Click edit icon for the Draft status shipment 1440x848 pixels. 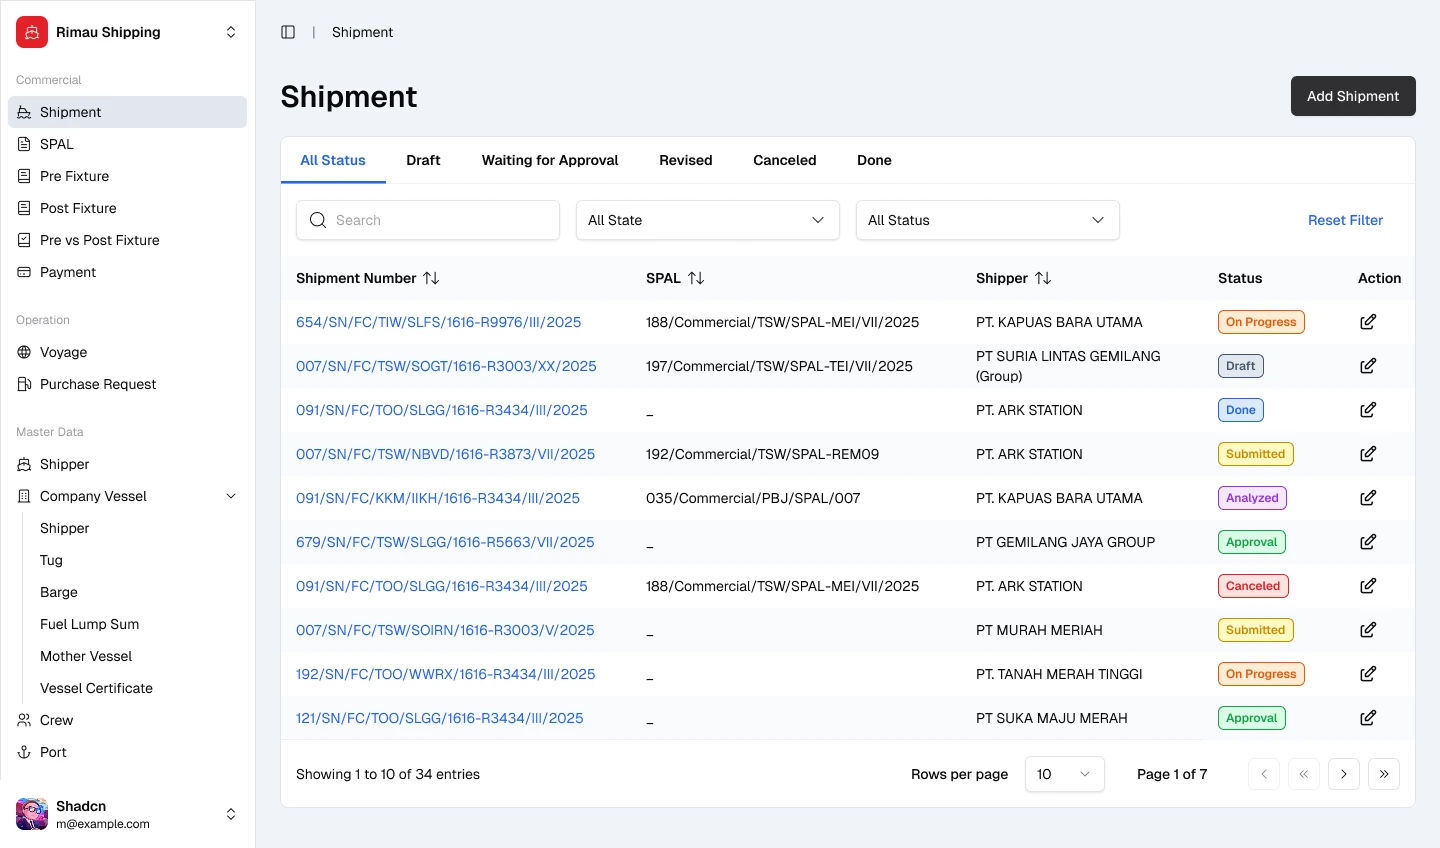click(1368, 366)
